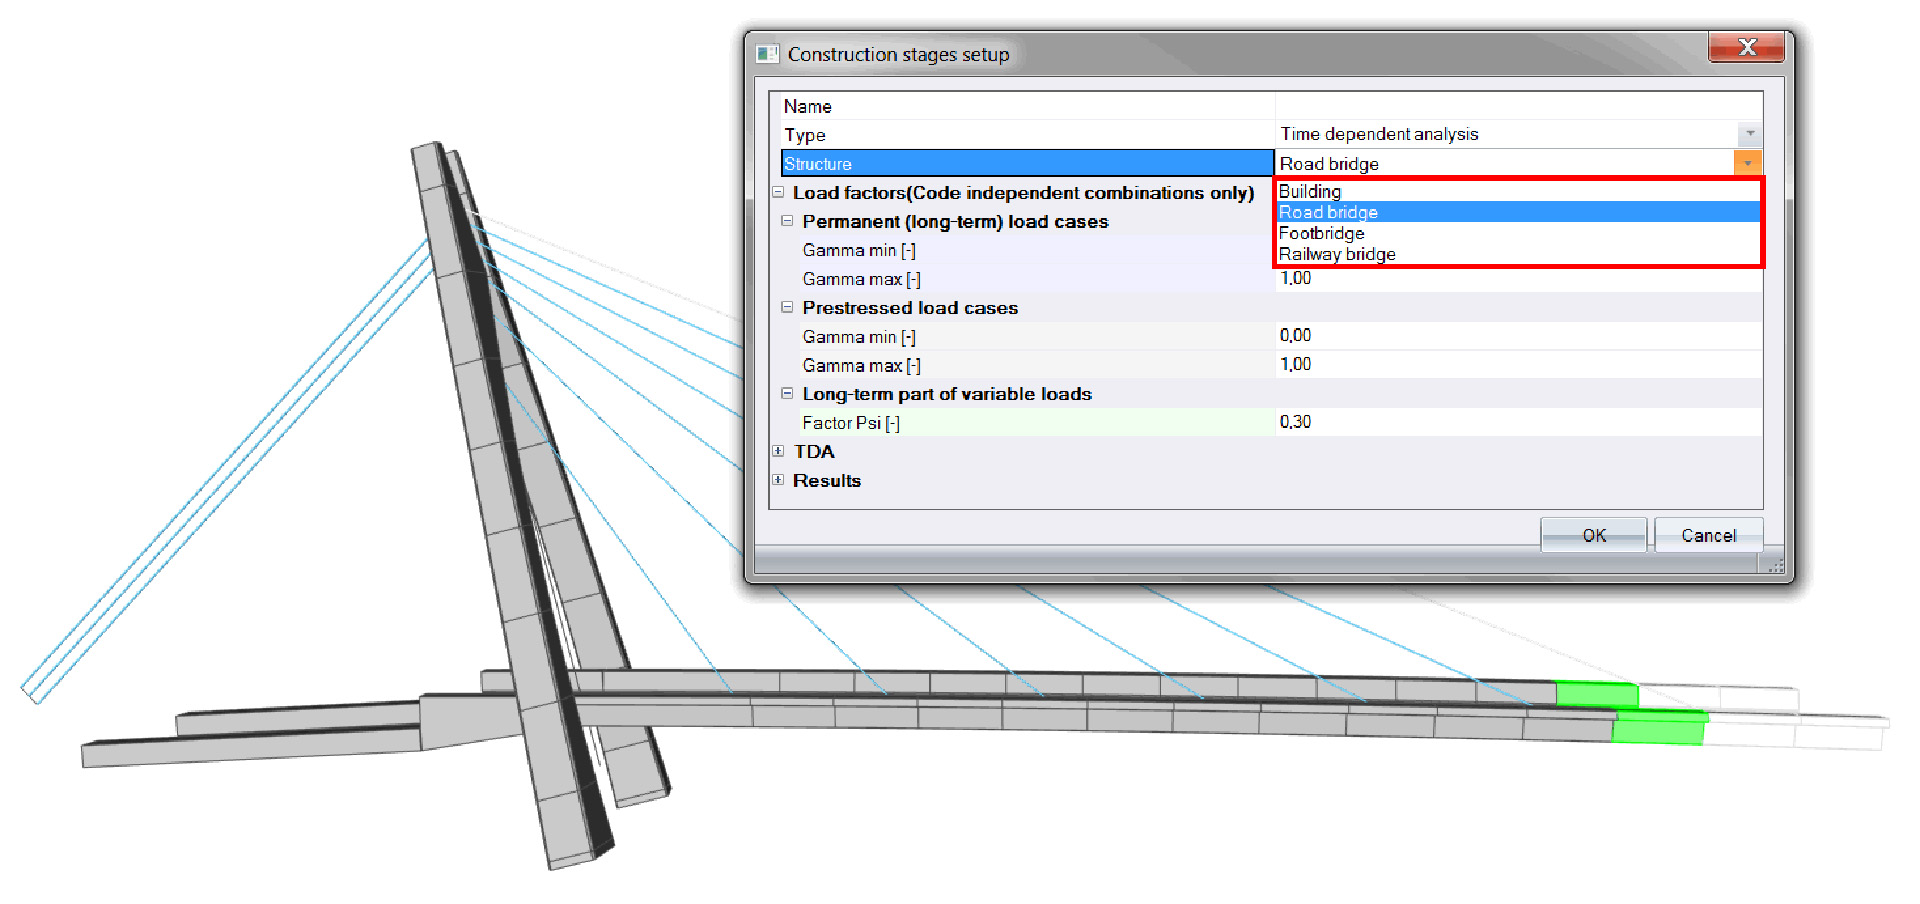This screenshot has width=1920, height=904.
Task: Open the Type dropdown arrow
Action: pos(1750,133)
